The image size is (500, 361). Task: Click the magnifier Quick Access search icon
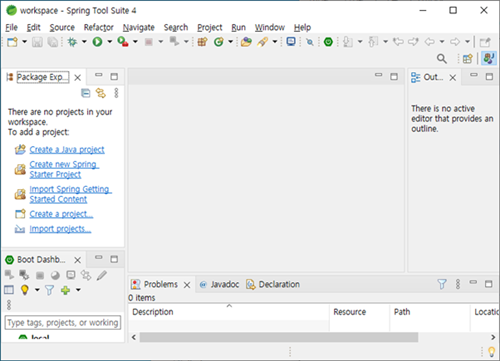(x=442, y=59)
